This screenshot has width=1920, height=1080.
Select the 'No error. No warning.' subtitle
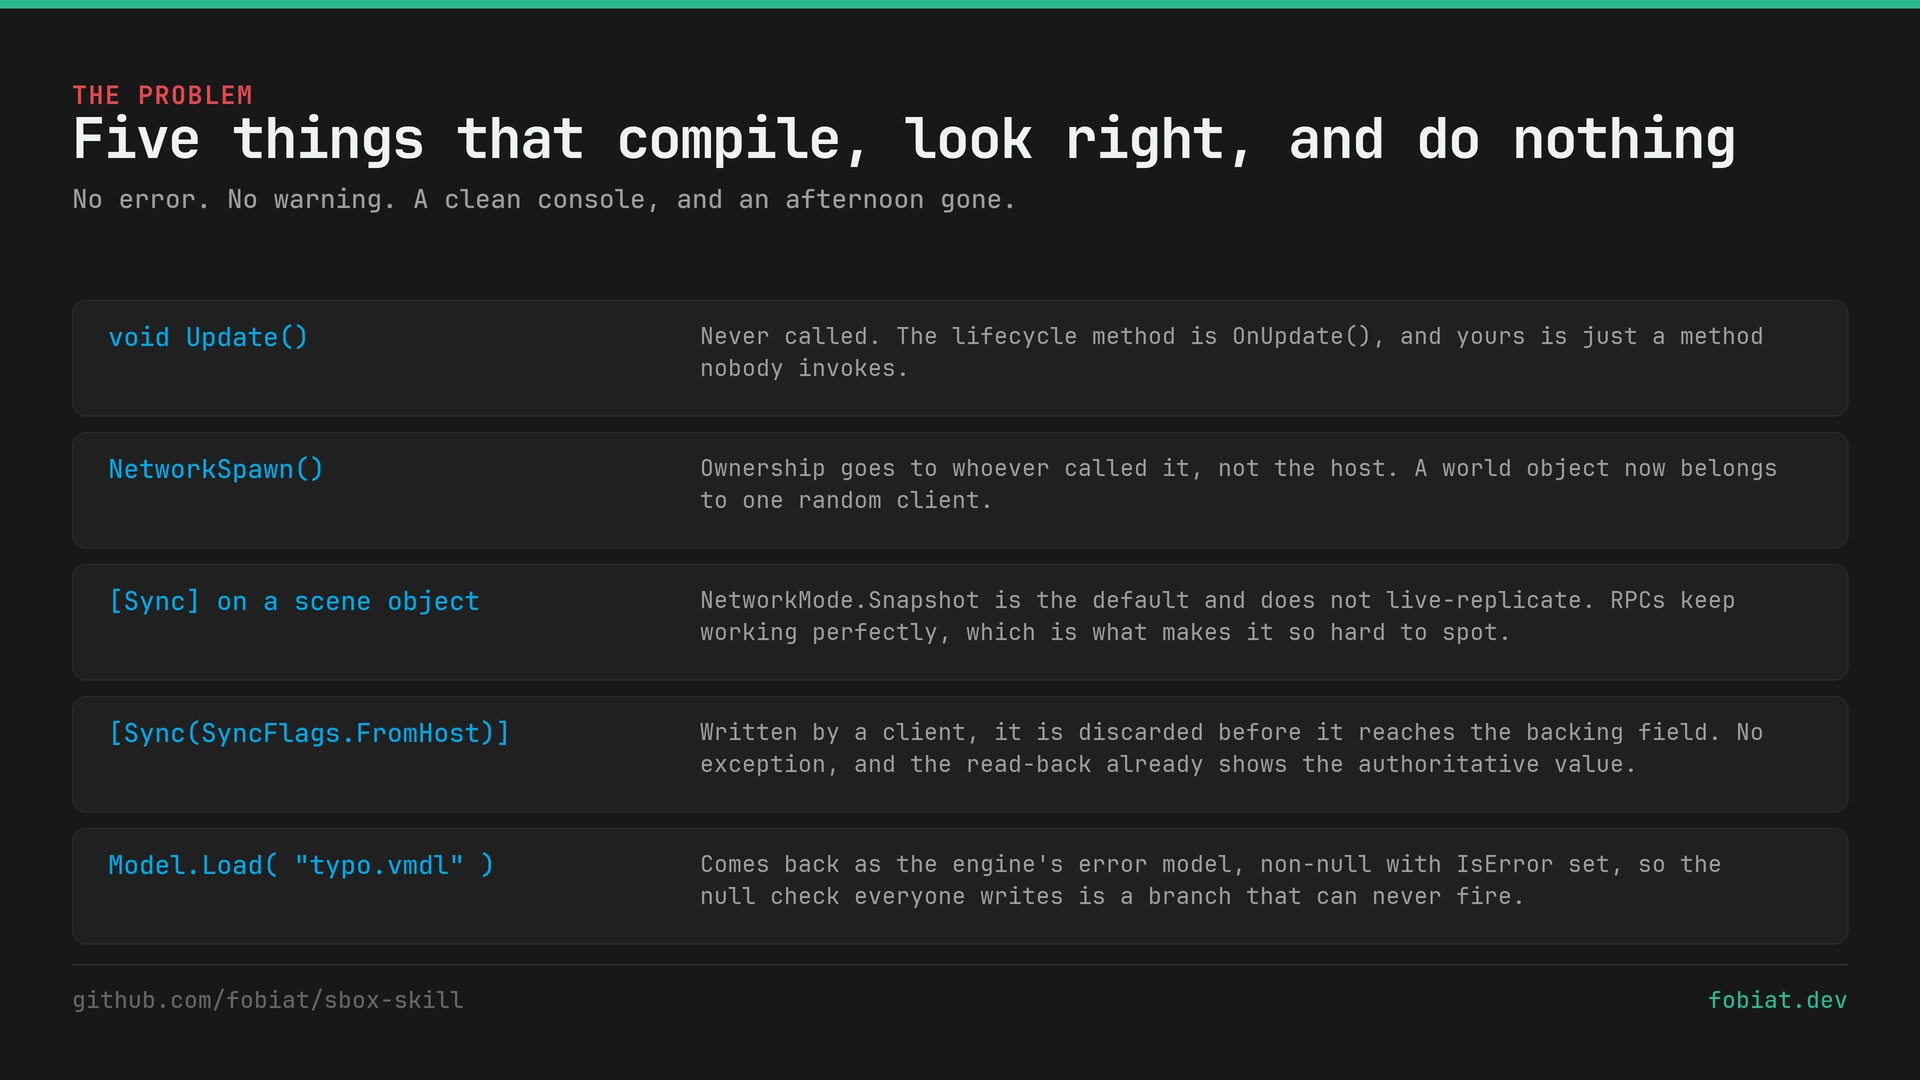[544, 200]
